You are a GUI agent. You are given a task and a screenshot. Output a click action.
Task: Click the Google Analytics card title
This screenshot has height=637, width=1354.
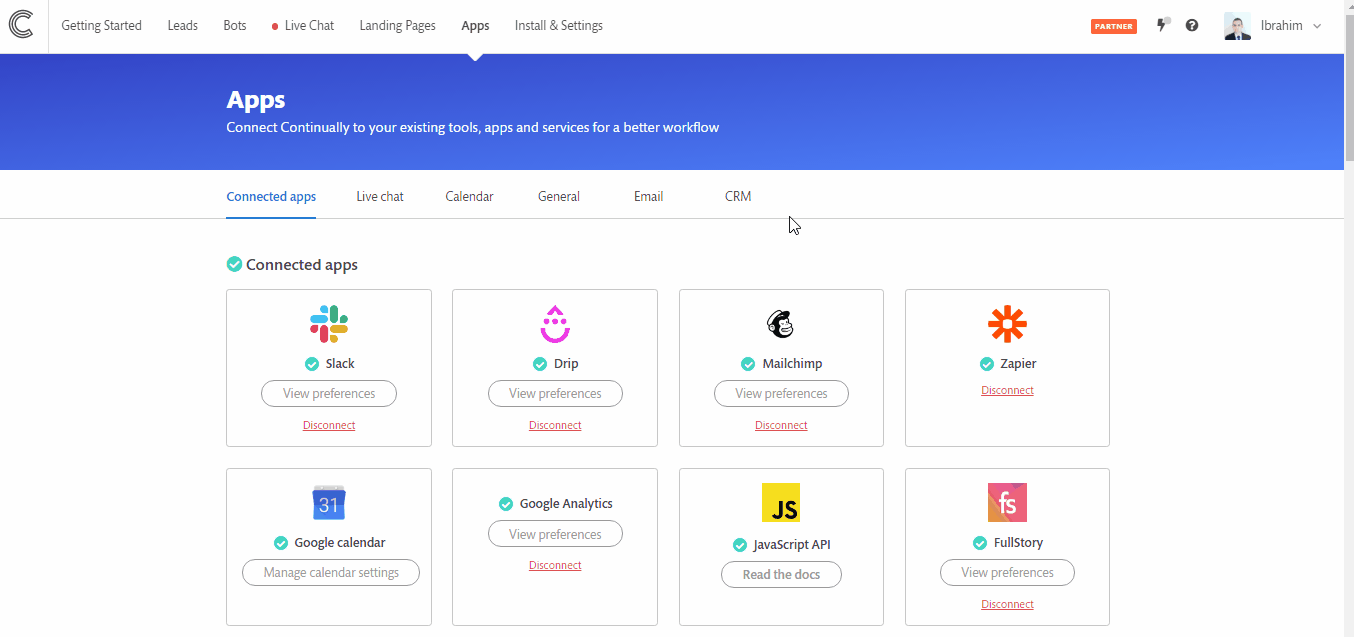click(566, 504)
